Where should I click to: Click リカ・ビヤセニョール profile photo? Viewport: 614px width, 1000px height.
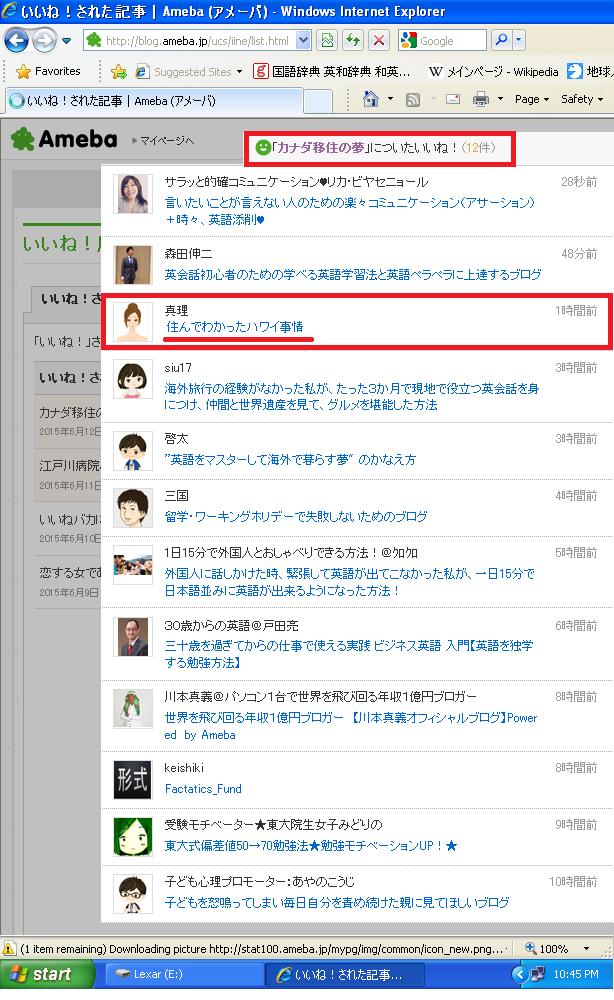tap(133, 194)
